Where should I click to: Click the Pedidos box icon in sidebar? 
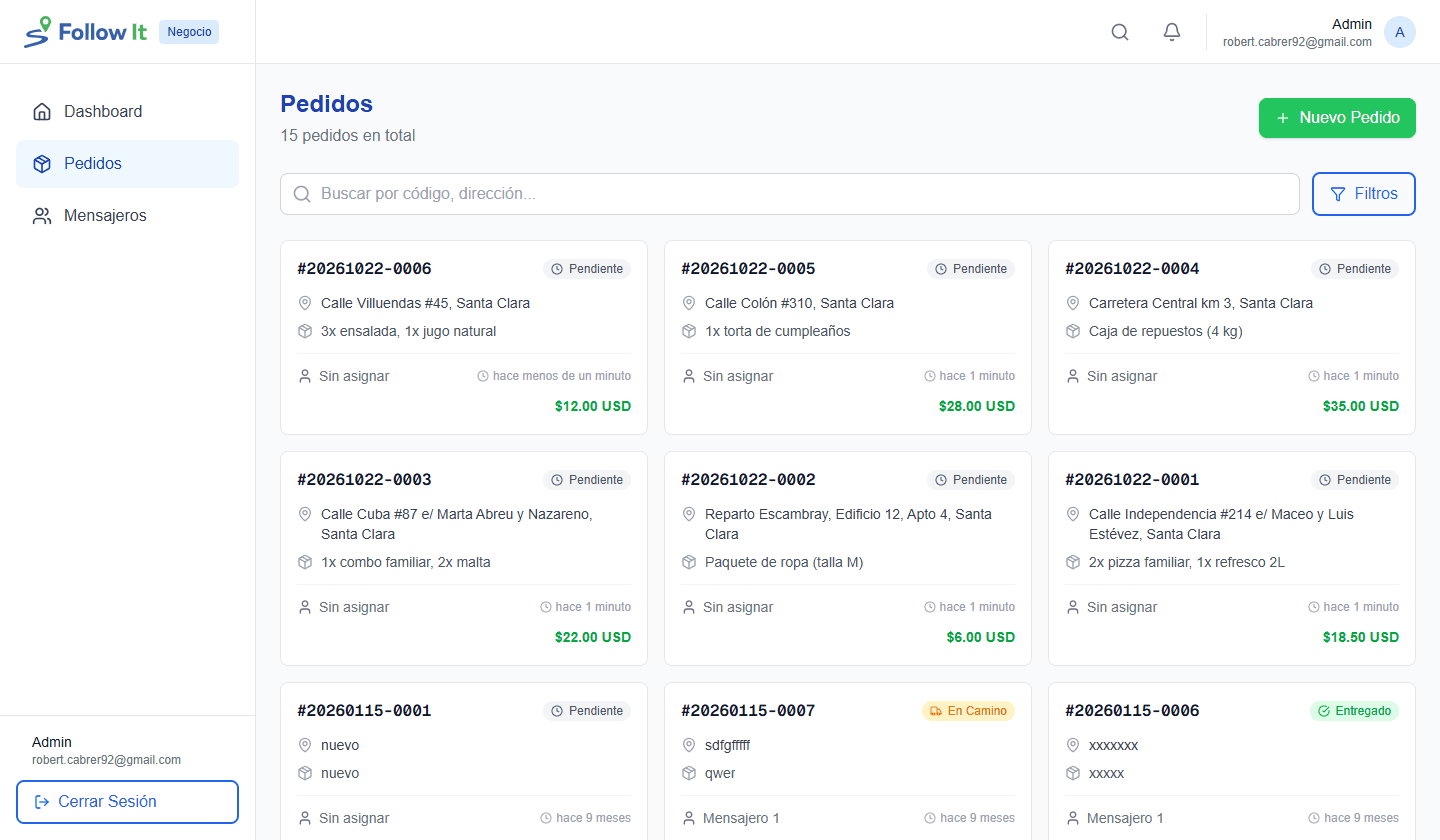pos(42,164)
